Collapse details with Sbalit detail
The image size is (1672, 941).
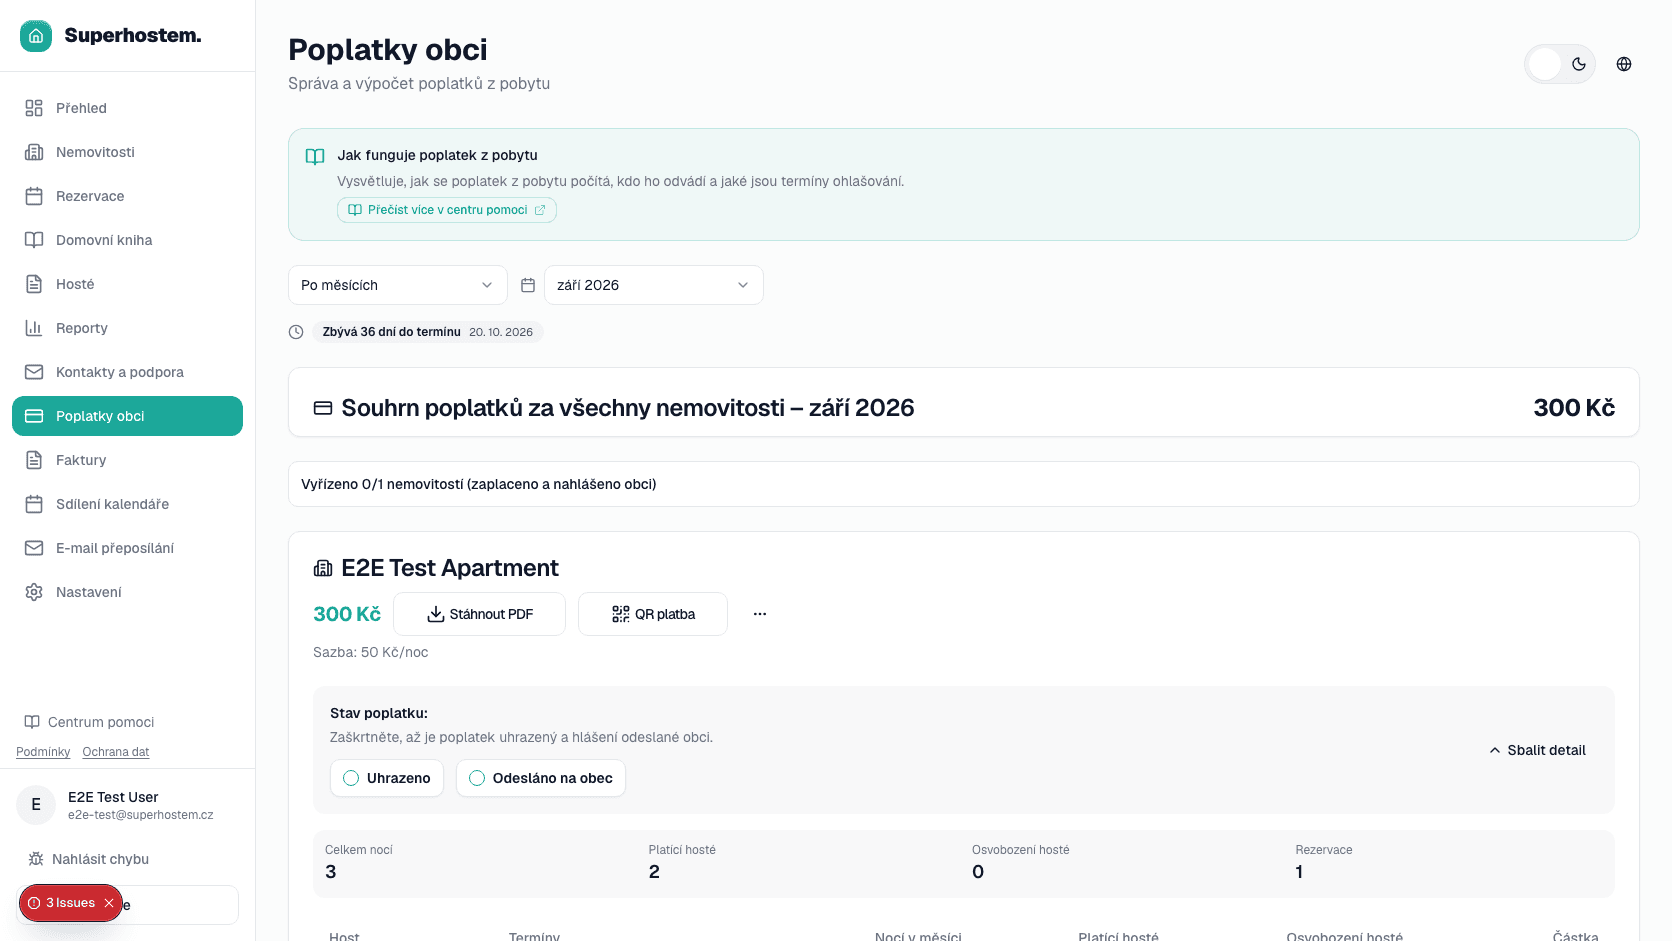1537,750
